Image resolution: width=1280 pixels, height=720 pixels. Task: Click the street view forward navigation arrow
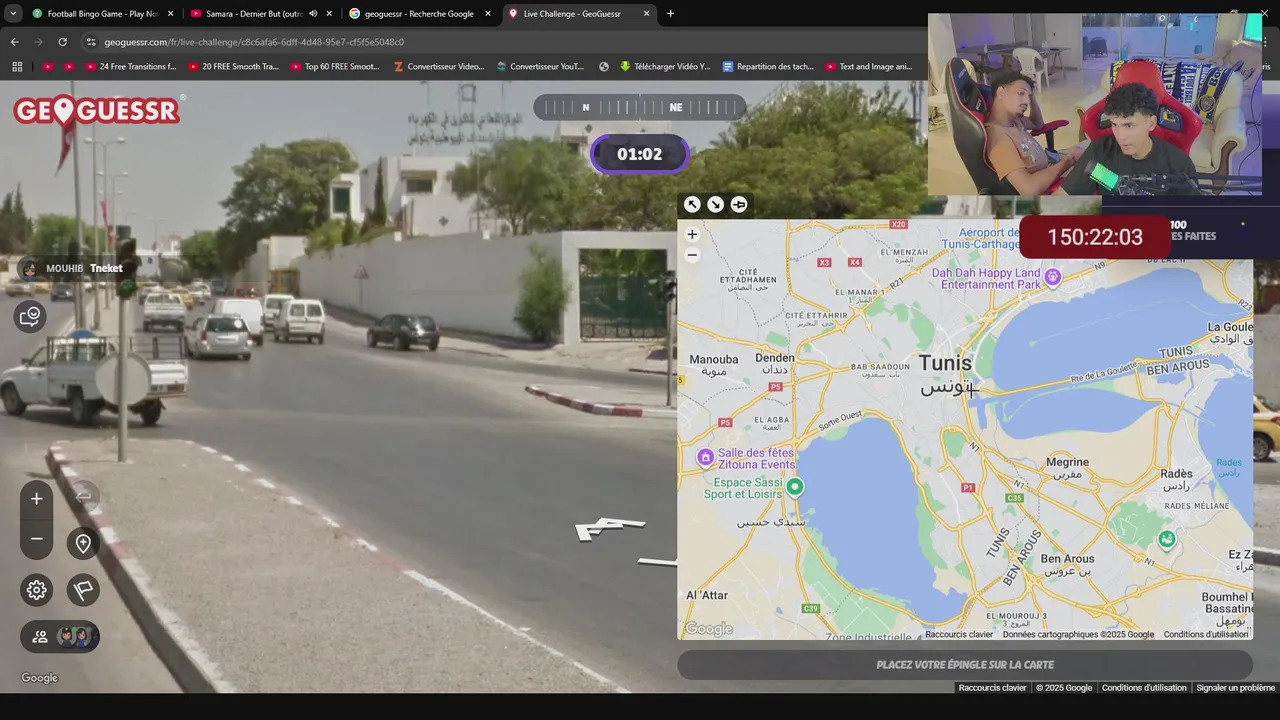click(x=610, y=527)
